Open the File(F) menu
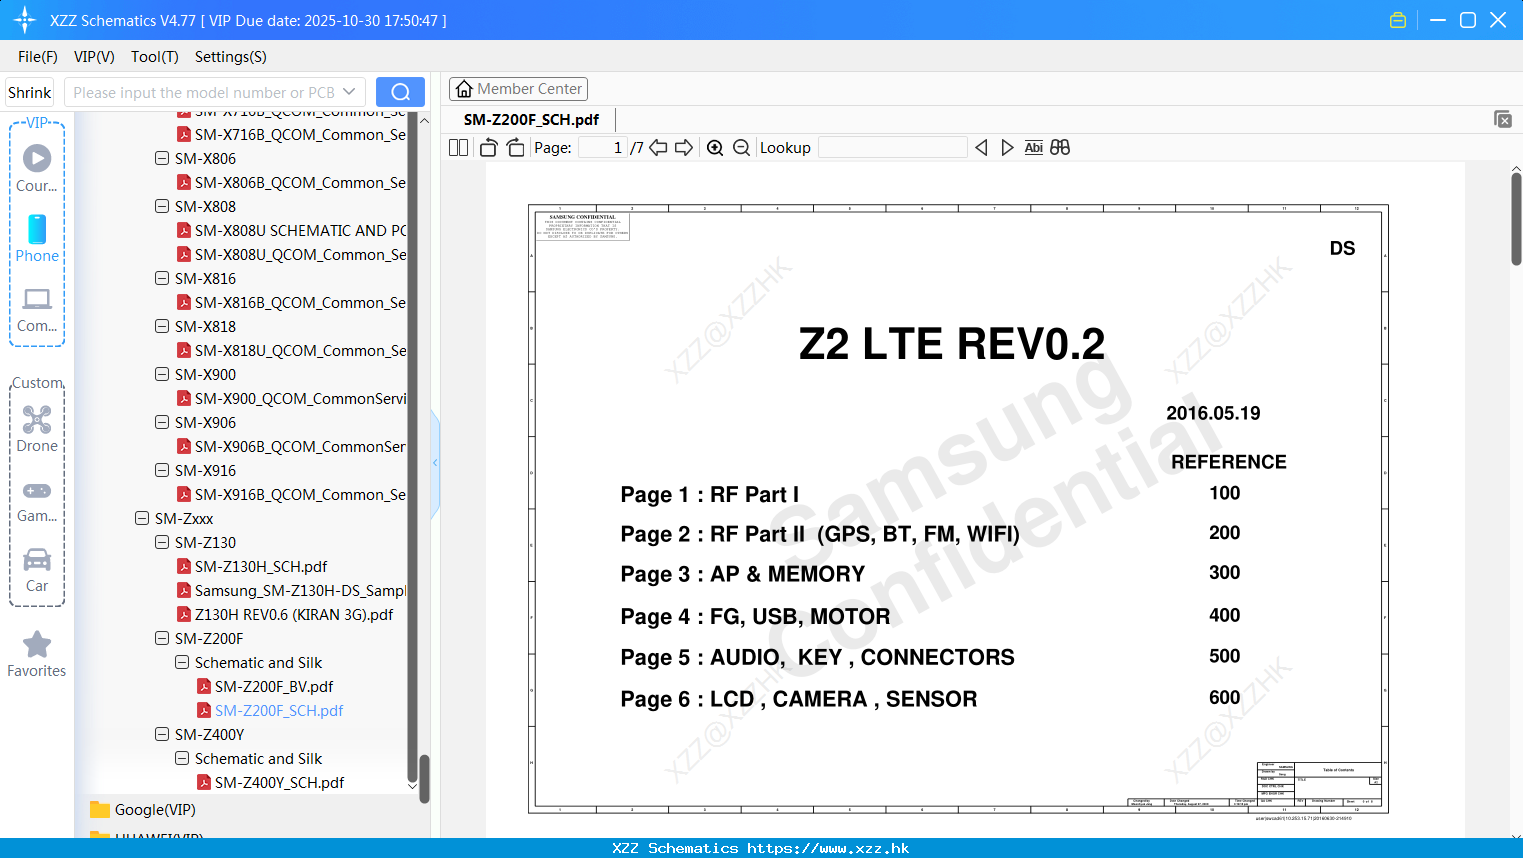 coord(38,57)
